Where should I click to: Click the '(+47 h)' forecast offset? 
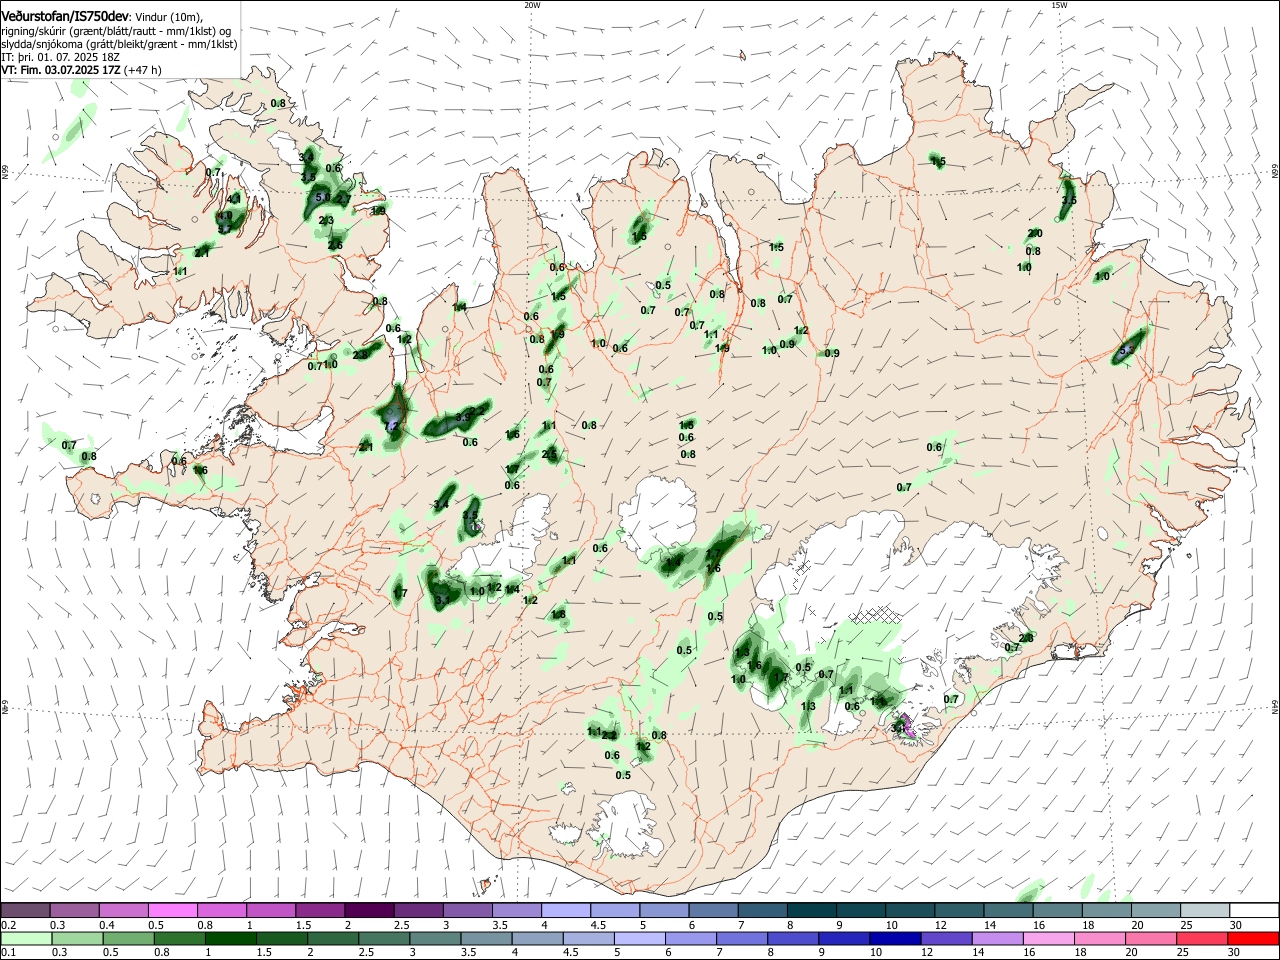(144, 70)
